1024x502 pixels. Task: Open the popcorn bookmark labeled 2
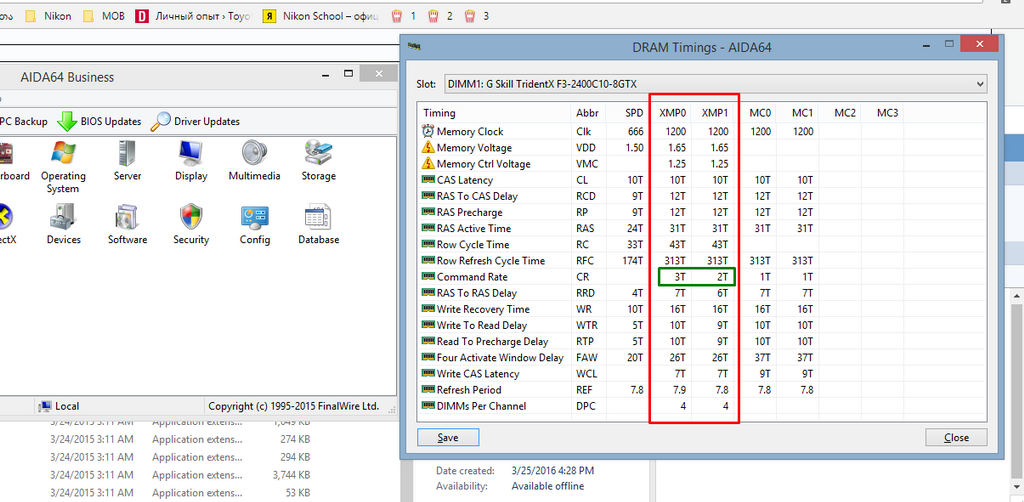coord(440,16)
